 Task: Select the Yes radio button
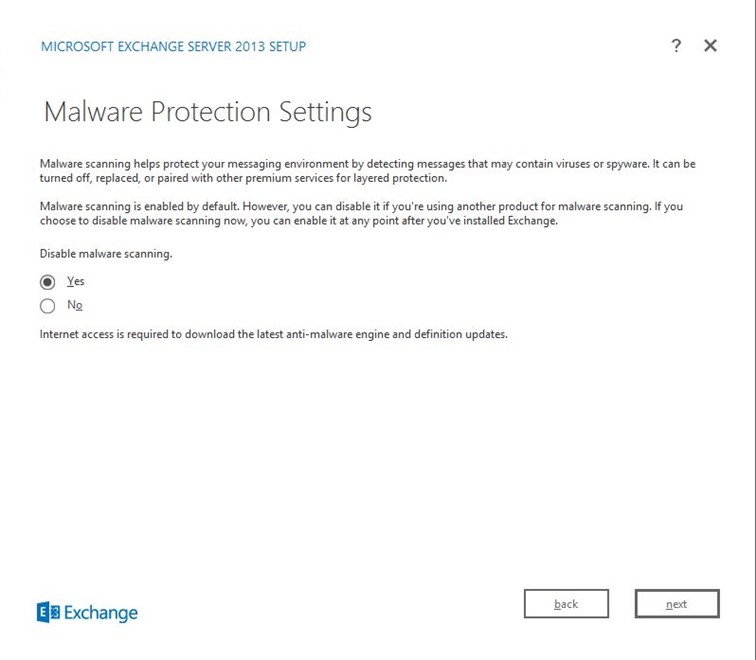coord(47,282)
